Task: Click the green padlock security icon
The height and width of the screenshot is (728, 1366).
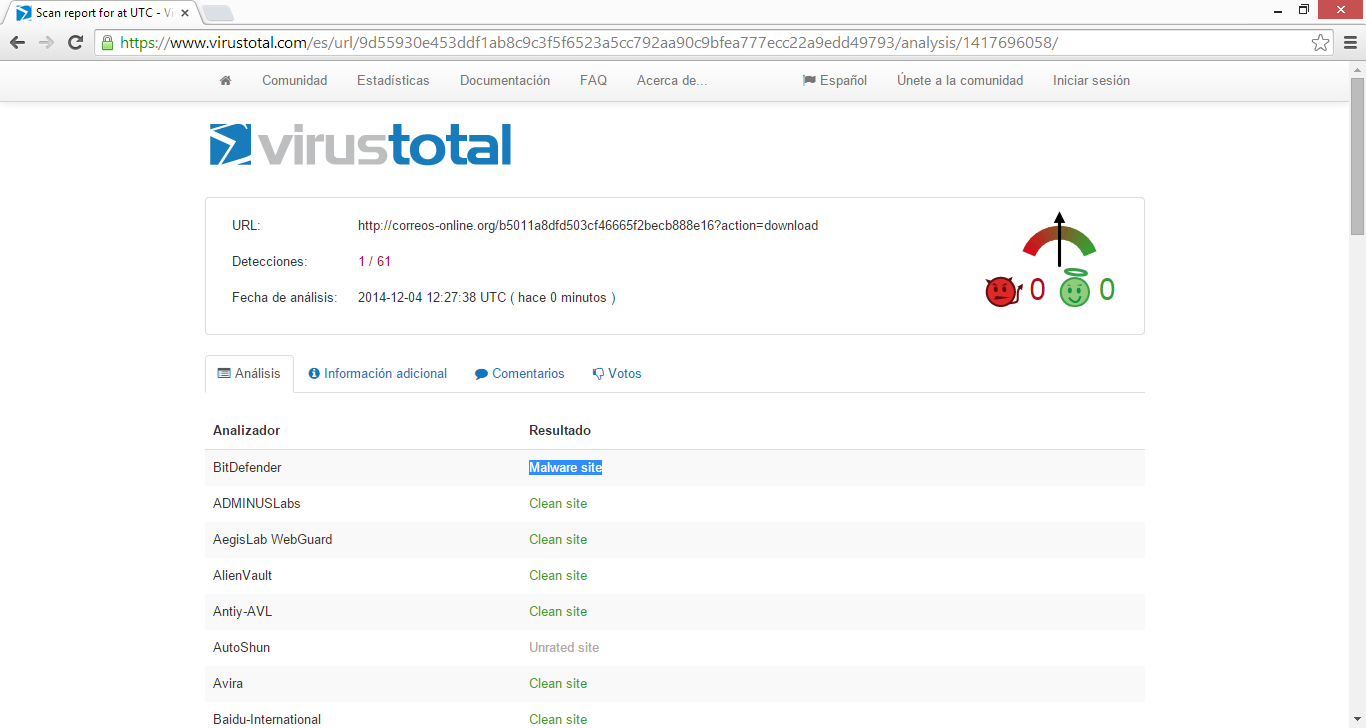Action: 107,42
